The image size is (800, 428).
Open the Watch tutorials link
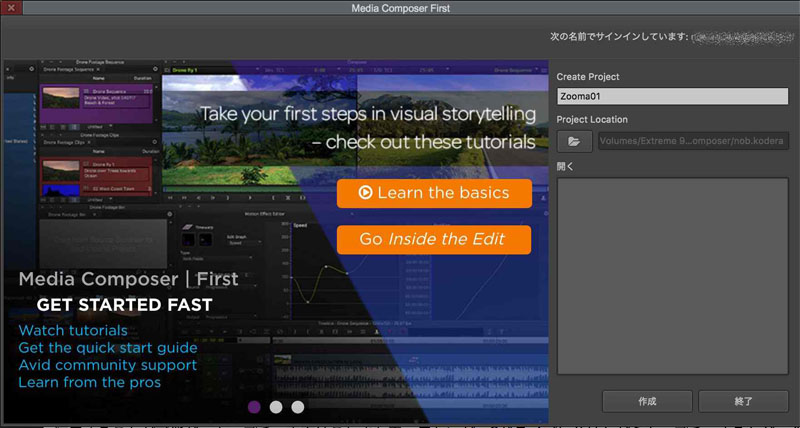click(73, 331)
